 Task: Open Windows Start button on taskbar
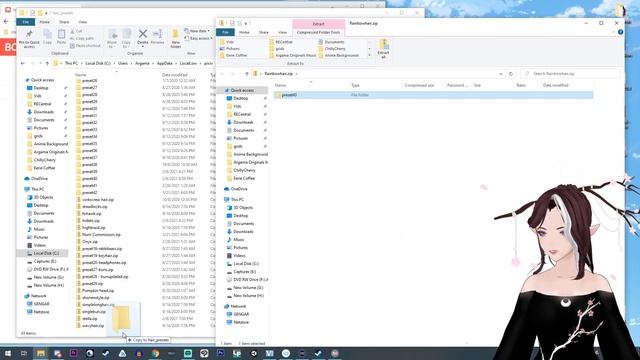coord(7,353)
